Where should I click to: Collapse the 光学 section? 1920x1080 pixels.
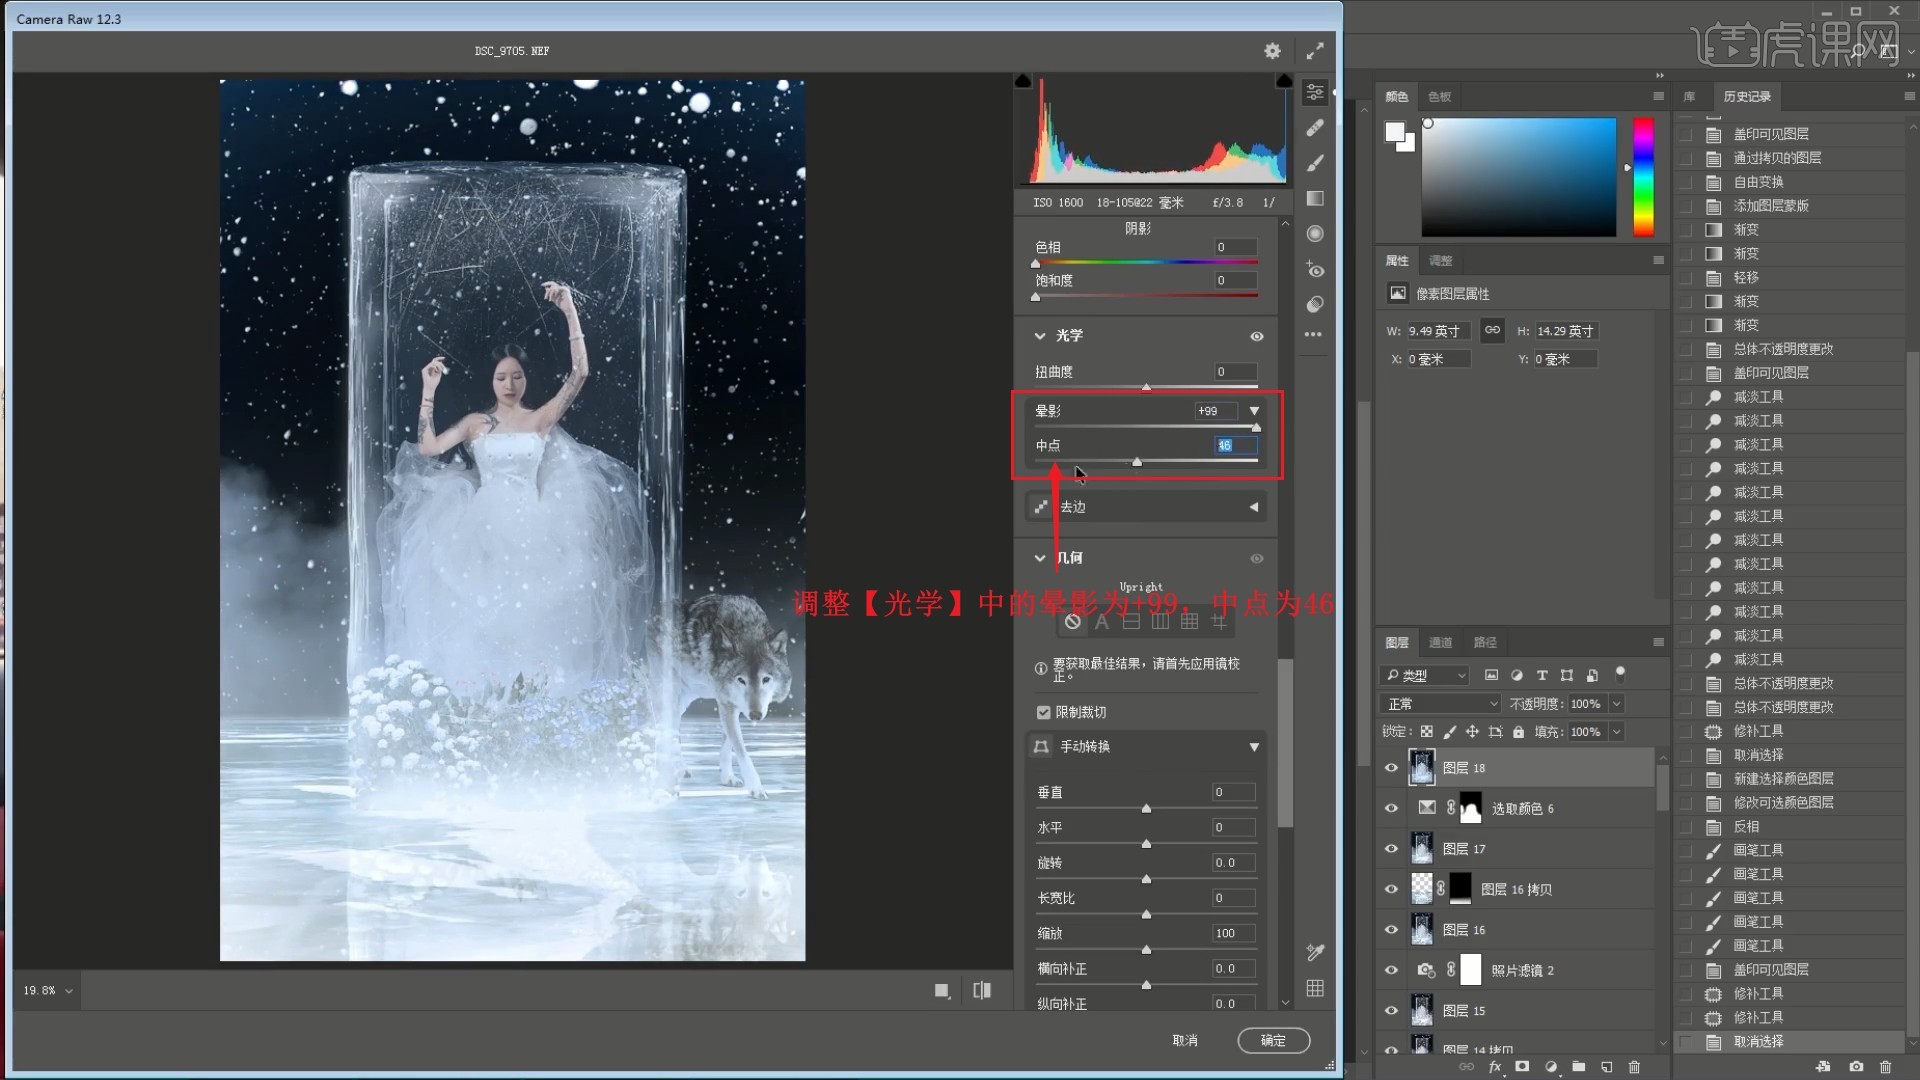pyautogui.click(x=1040, y=336)
